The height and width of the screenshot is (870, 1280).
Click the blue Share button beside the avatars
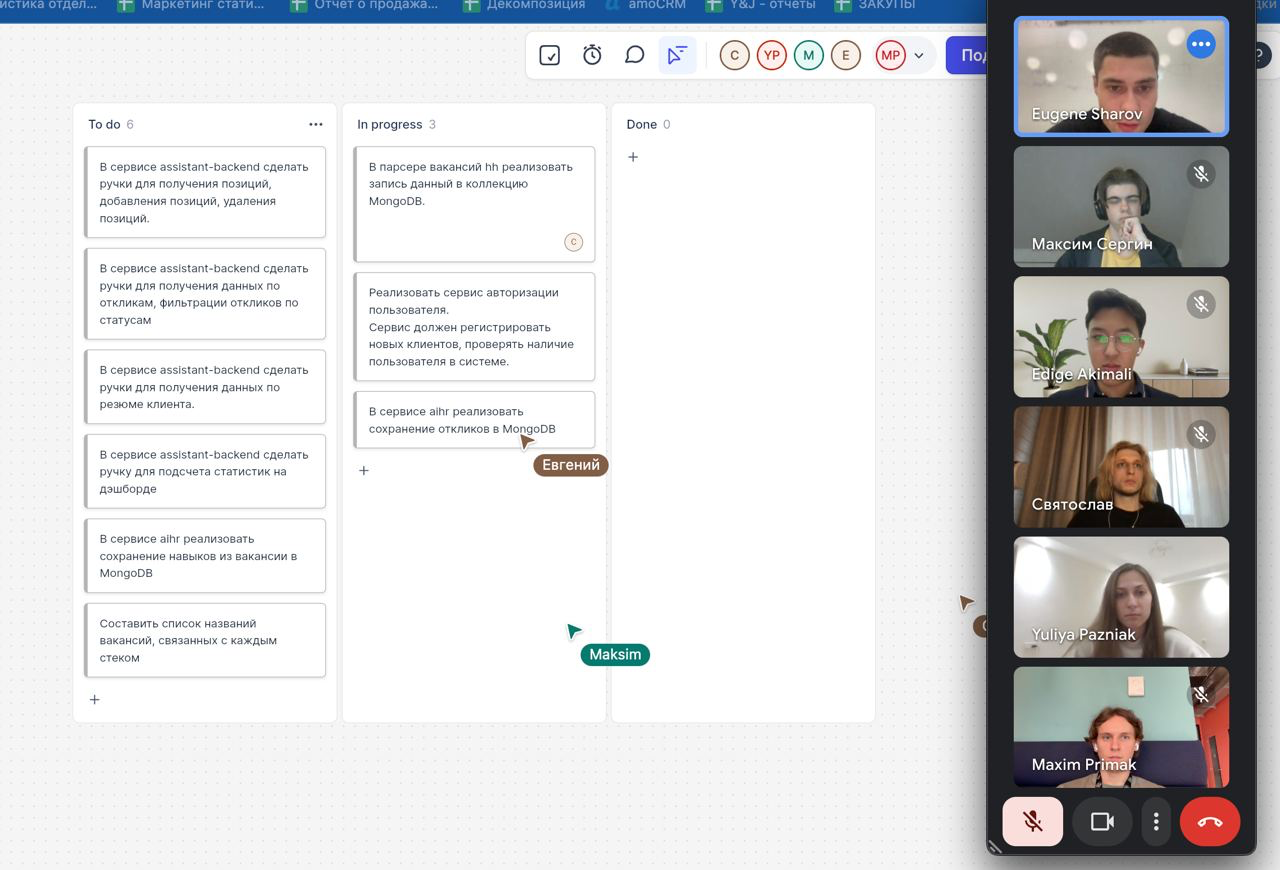pyautogui.click(x=967, y=55)
